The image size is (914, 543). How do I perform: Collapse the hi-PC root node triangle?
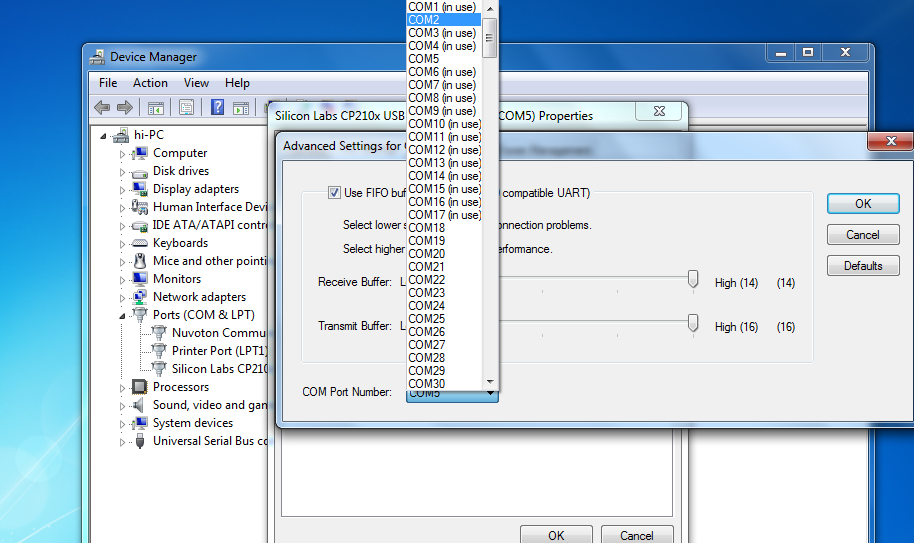coord(104,136)
